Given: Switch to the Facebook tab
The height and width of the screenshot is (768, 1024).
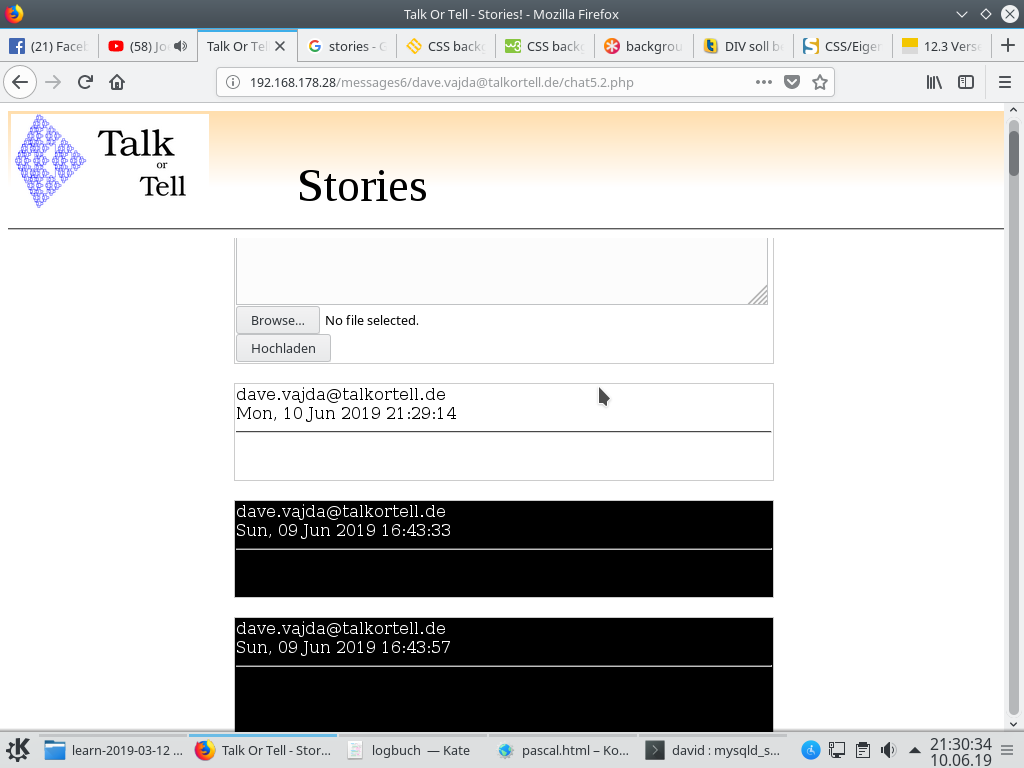Looking at the screenshot, I should point(50,45).
